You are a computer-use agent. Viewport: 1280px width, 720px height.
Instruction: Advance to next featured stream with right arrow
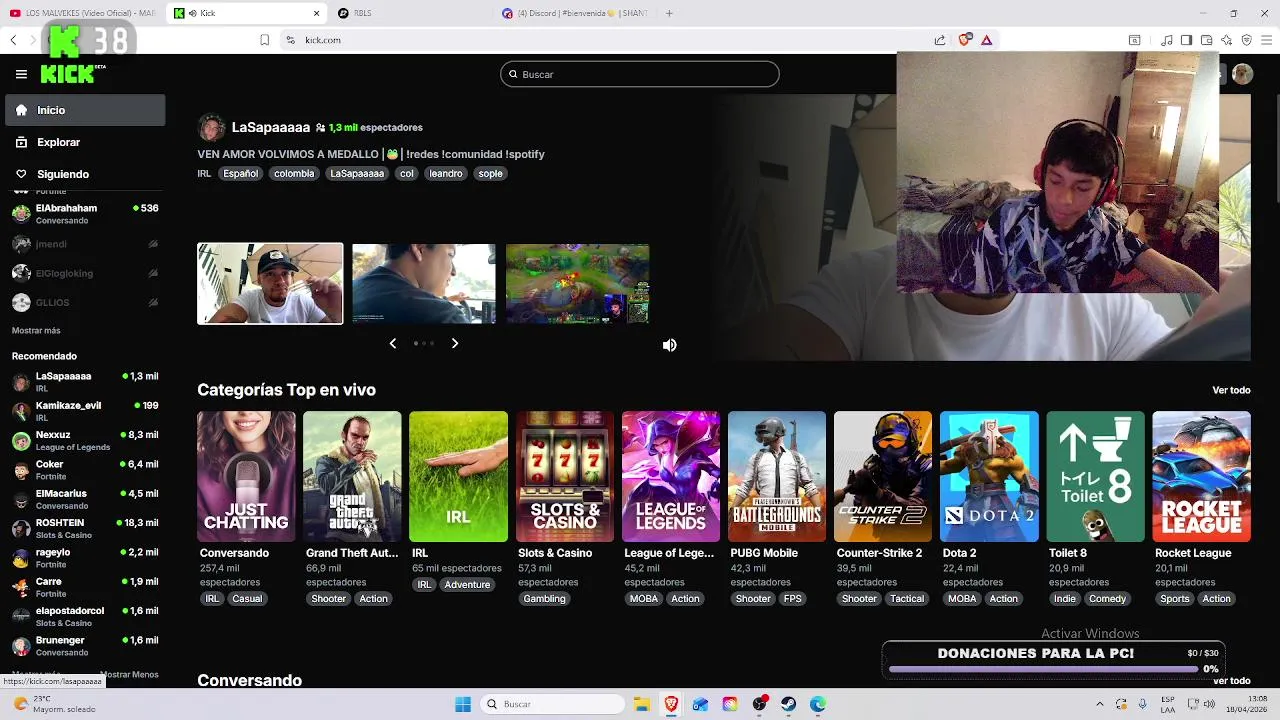[455, 343]
